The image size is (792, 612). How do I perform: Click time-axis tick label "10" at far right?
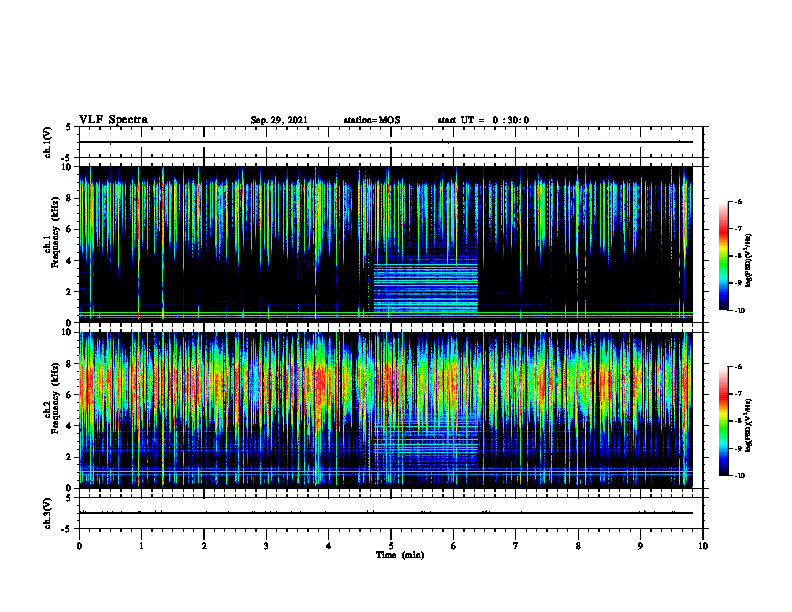(703, 546)
